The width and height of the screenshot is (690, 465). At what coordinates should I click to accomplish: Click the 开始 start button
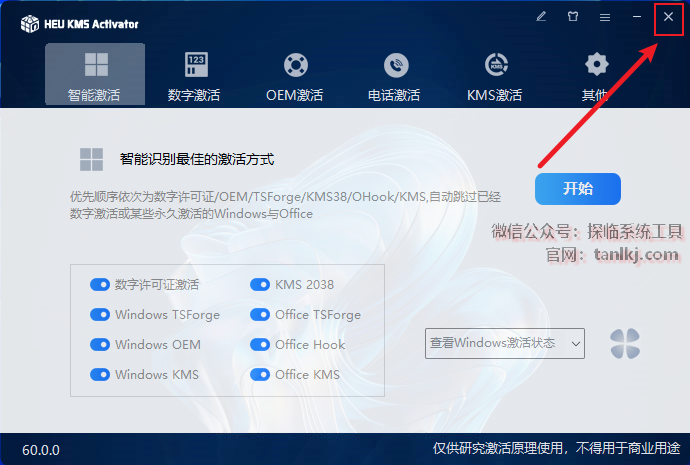tap(578, 189)
